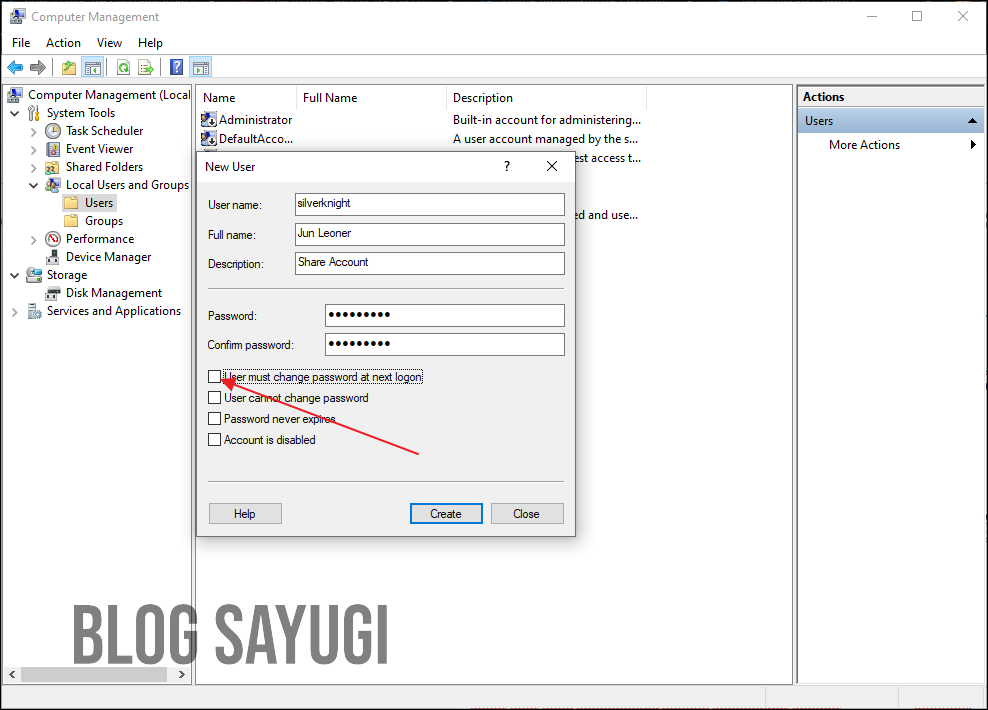
Task: Click the blue Help toolbar icon
Action: pos(176,67)
